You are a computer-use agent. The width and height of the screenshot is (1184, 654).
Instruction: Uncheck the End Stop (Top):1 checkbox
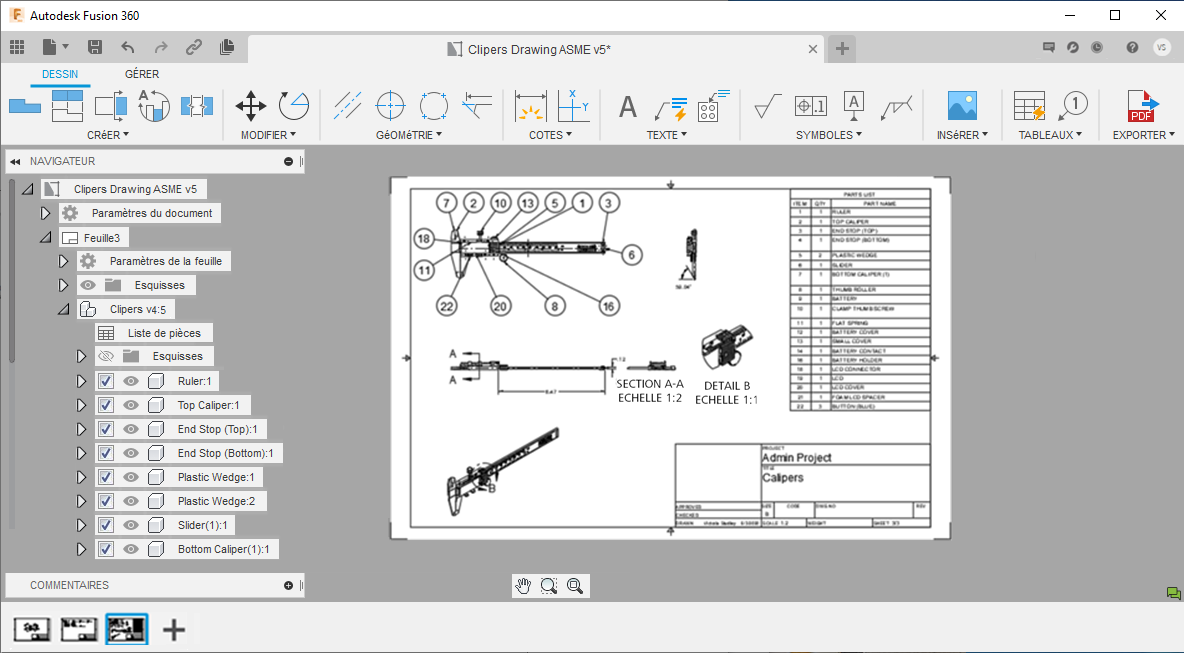tap(105, 429)
